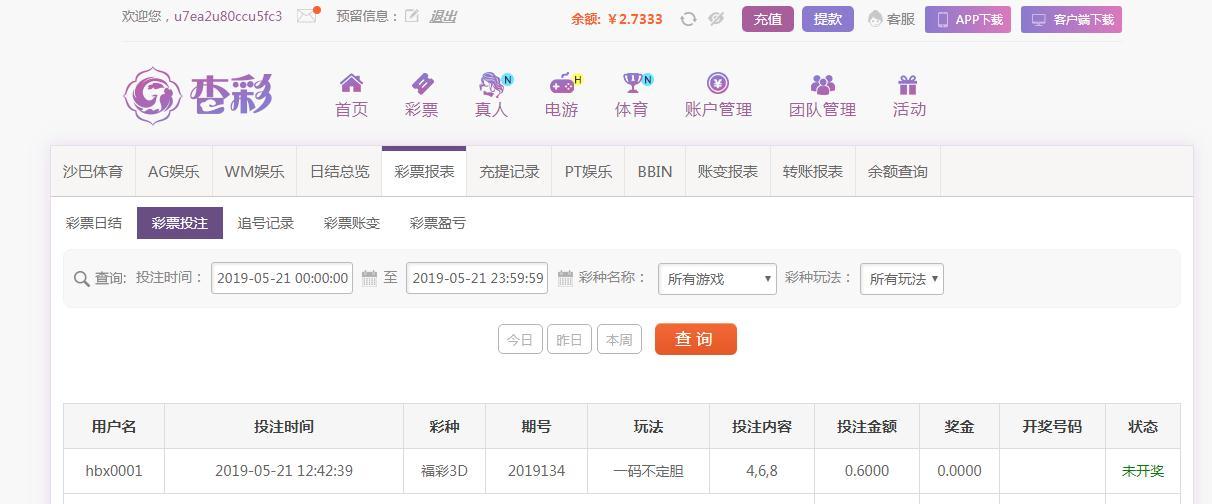The image size is (1212, 504).
Task: Open start date calendar icon
Action: tap(369, 278)
